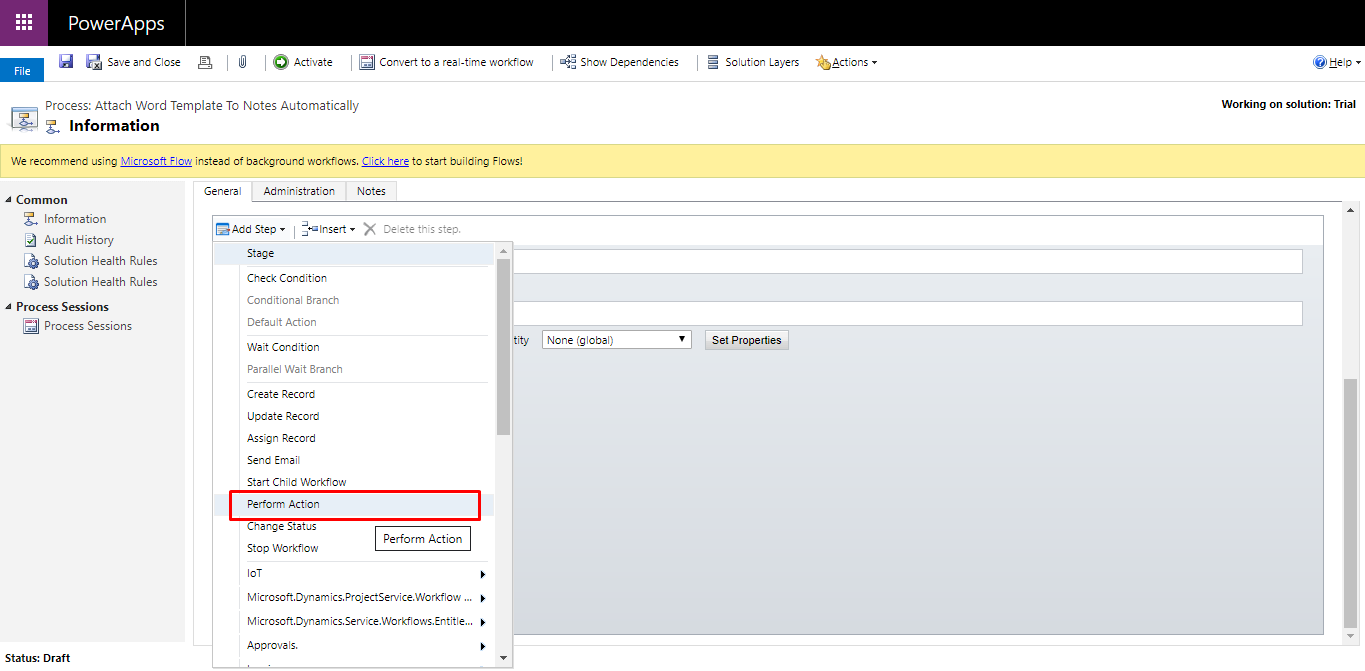Click the step menu scrollbar up arrow
The width and height of the screenshot is (1365, 671).
pos(503,250)
